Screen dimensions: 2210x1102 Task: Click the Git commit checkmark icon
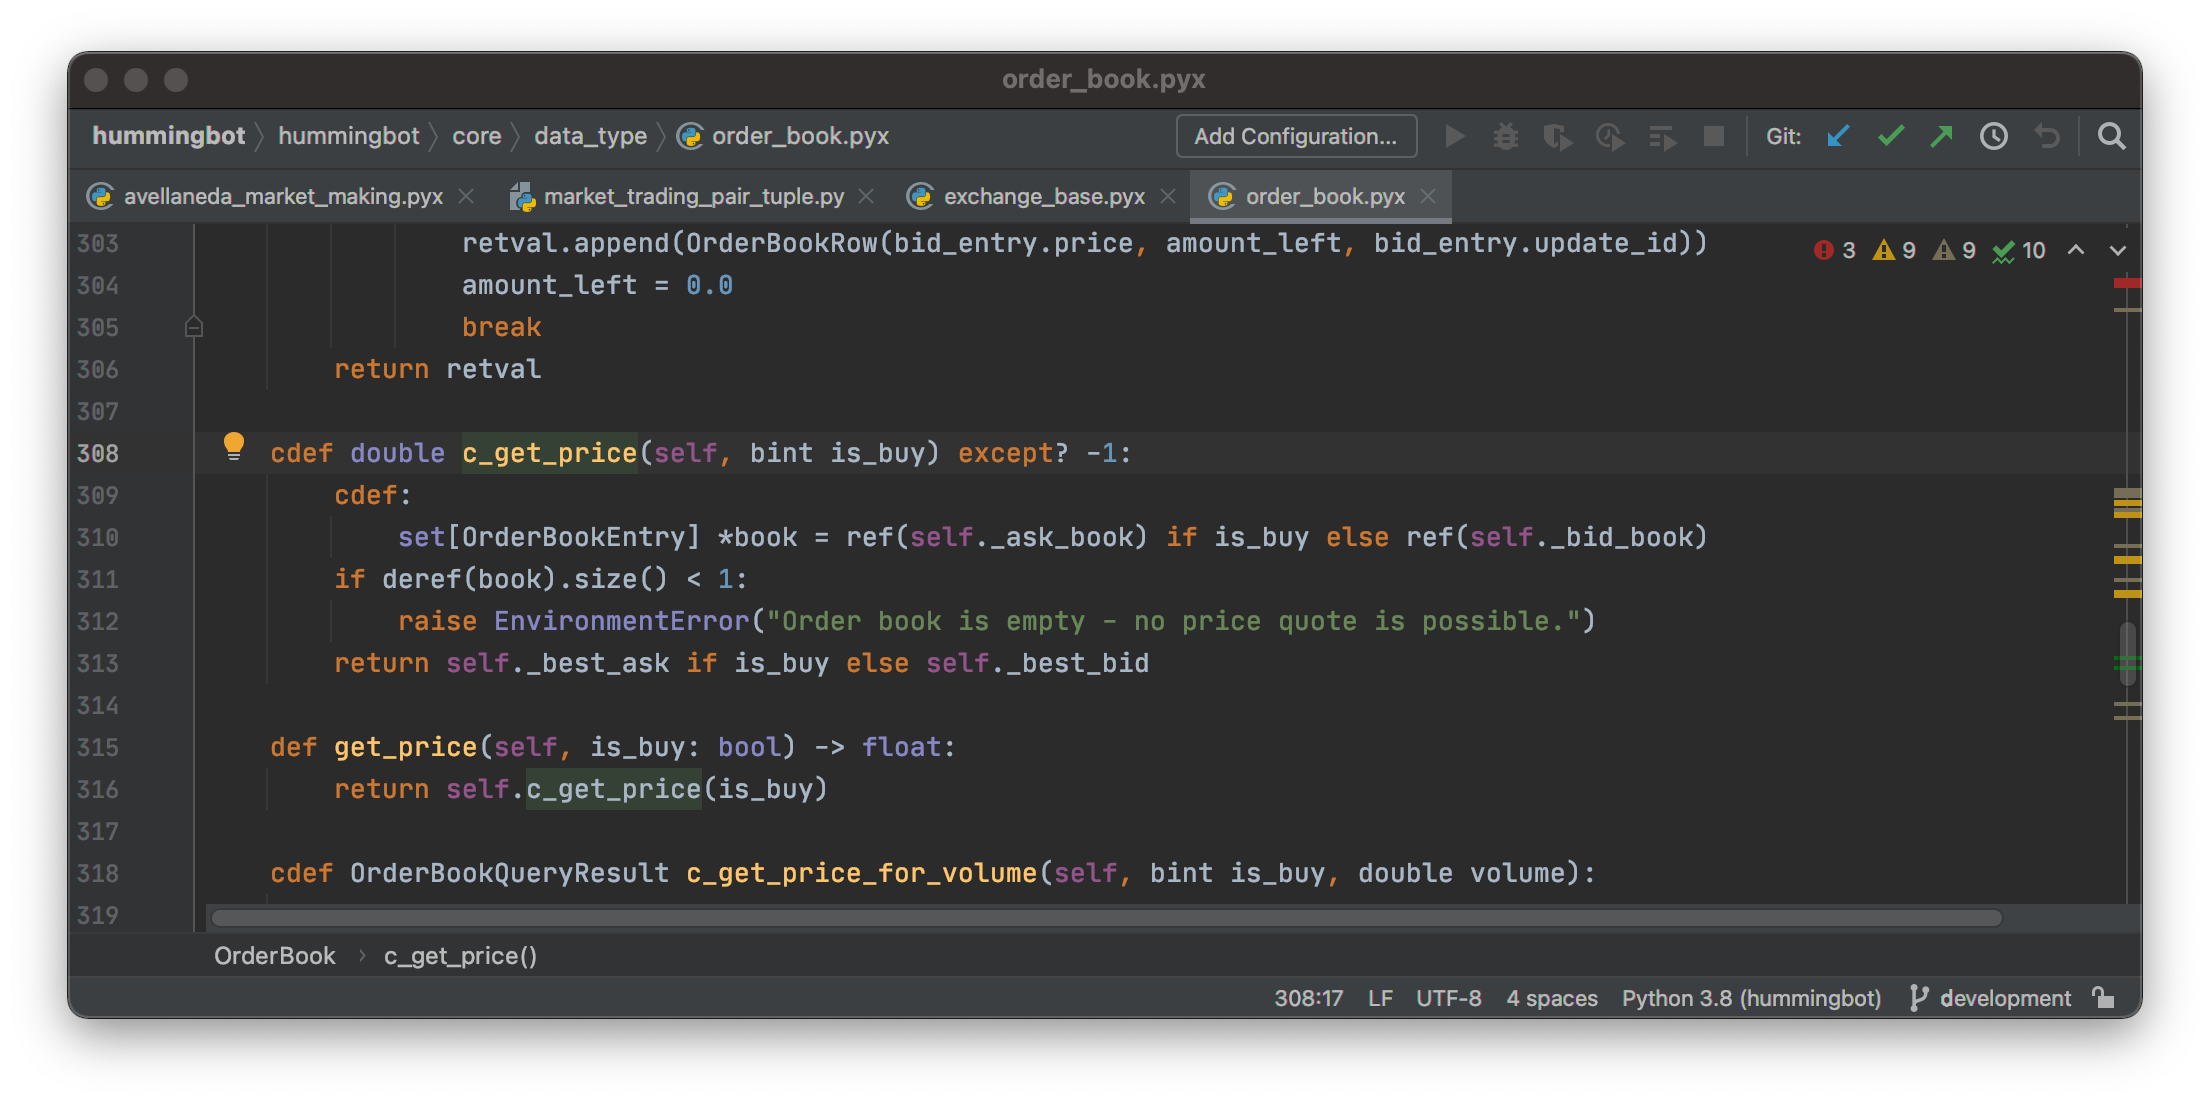click(x=1890, y=136)
